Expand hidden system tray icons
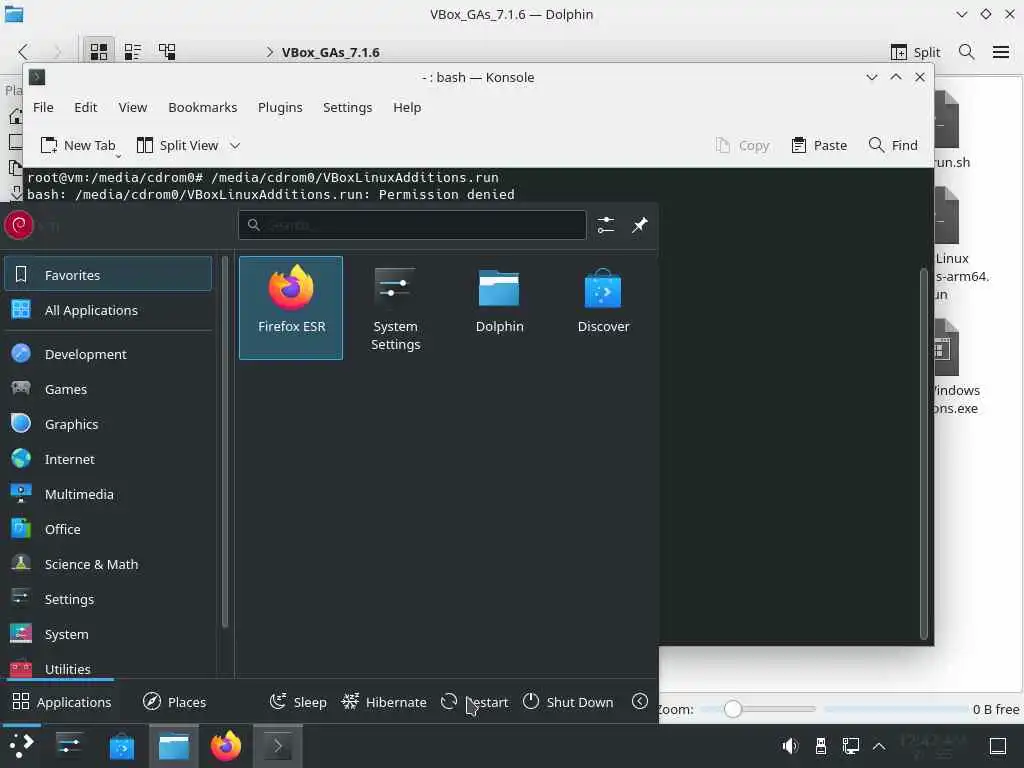The image size is (1024, 768). click(x=879, y=745)
